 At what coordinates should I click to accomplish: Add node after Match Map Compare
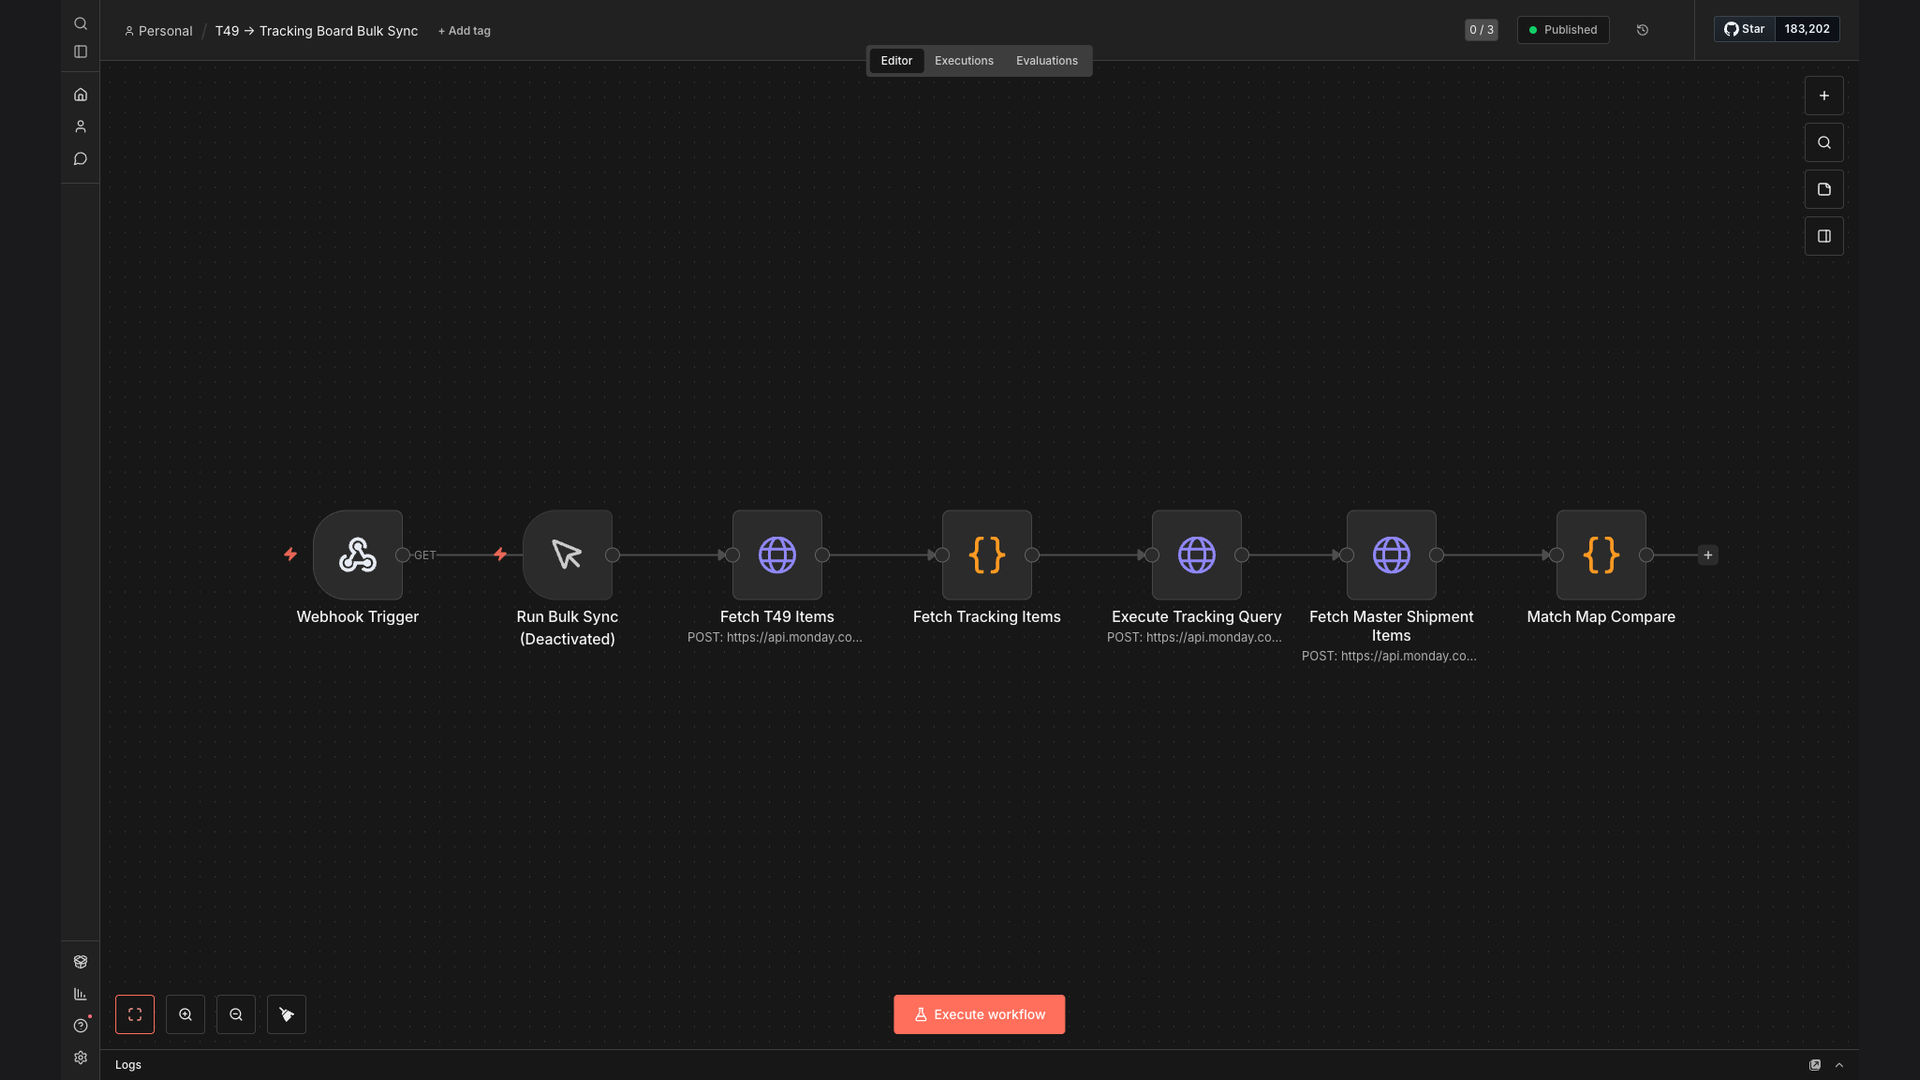point(1708,555)
